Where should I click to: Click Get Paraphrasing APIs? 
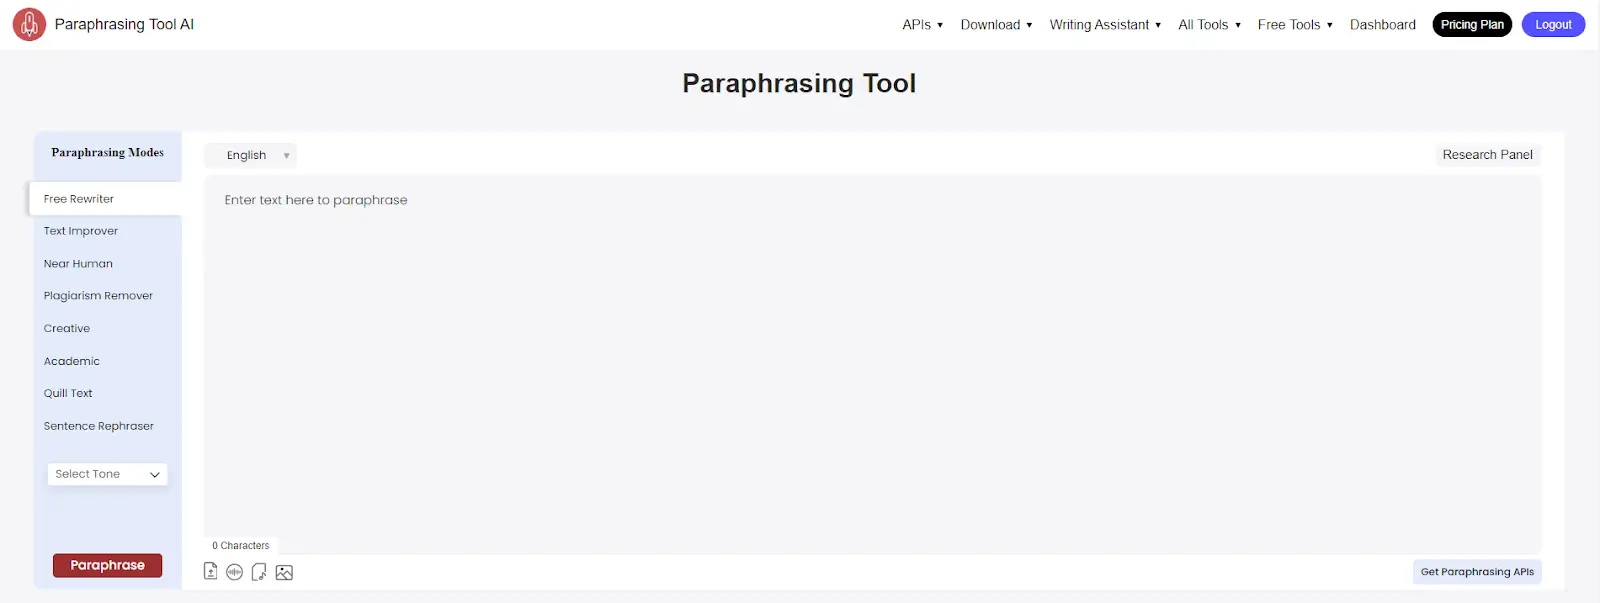click(x=1477, y=572)
